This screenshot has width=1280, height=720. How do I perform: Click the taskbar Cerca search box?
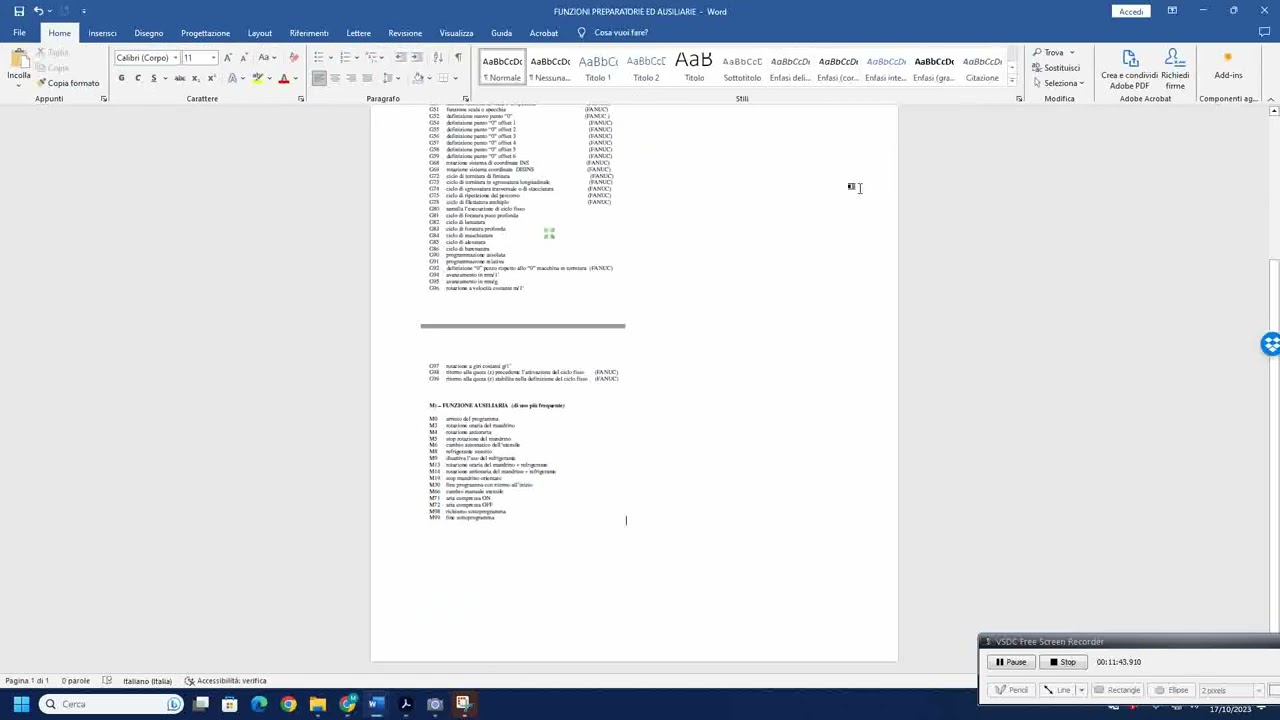[x=110, y=704]
